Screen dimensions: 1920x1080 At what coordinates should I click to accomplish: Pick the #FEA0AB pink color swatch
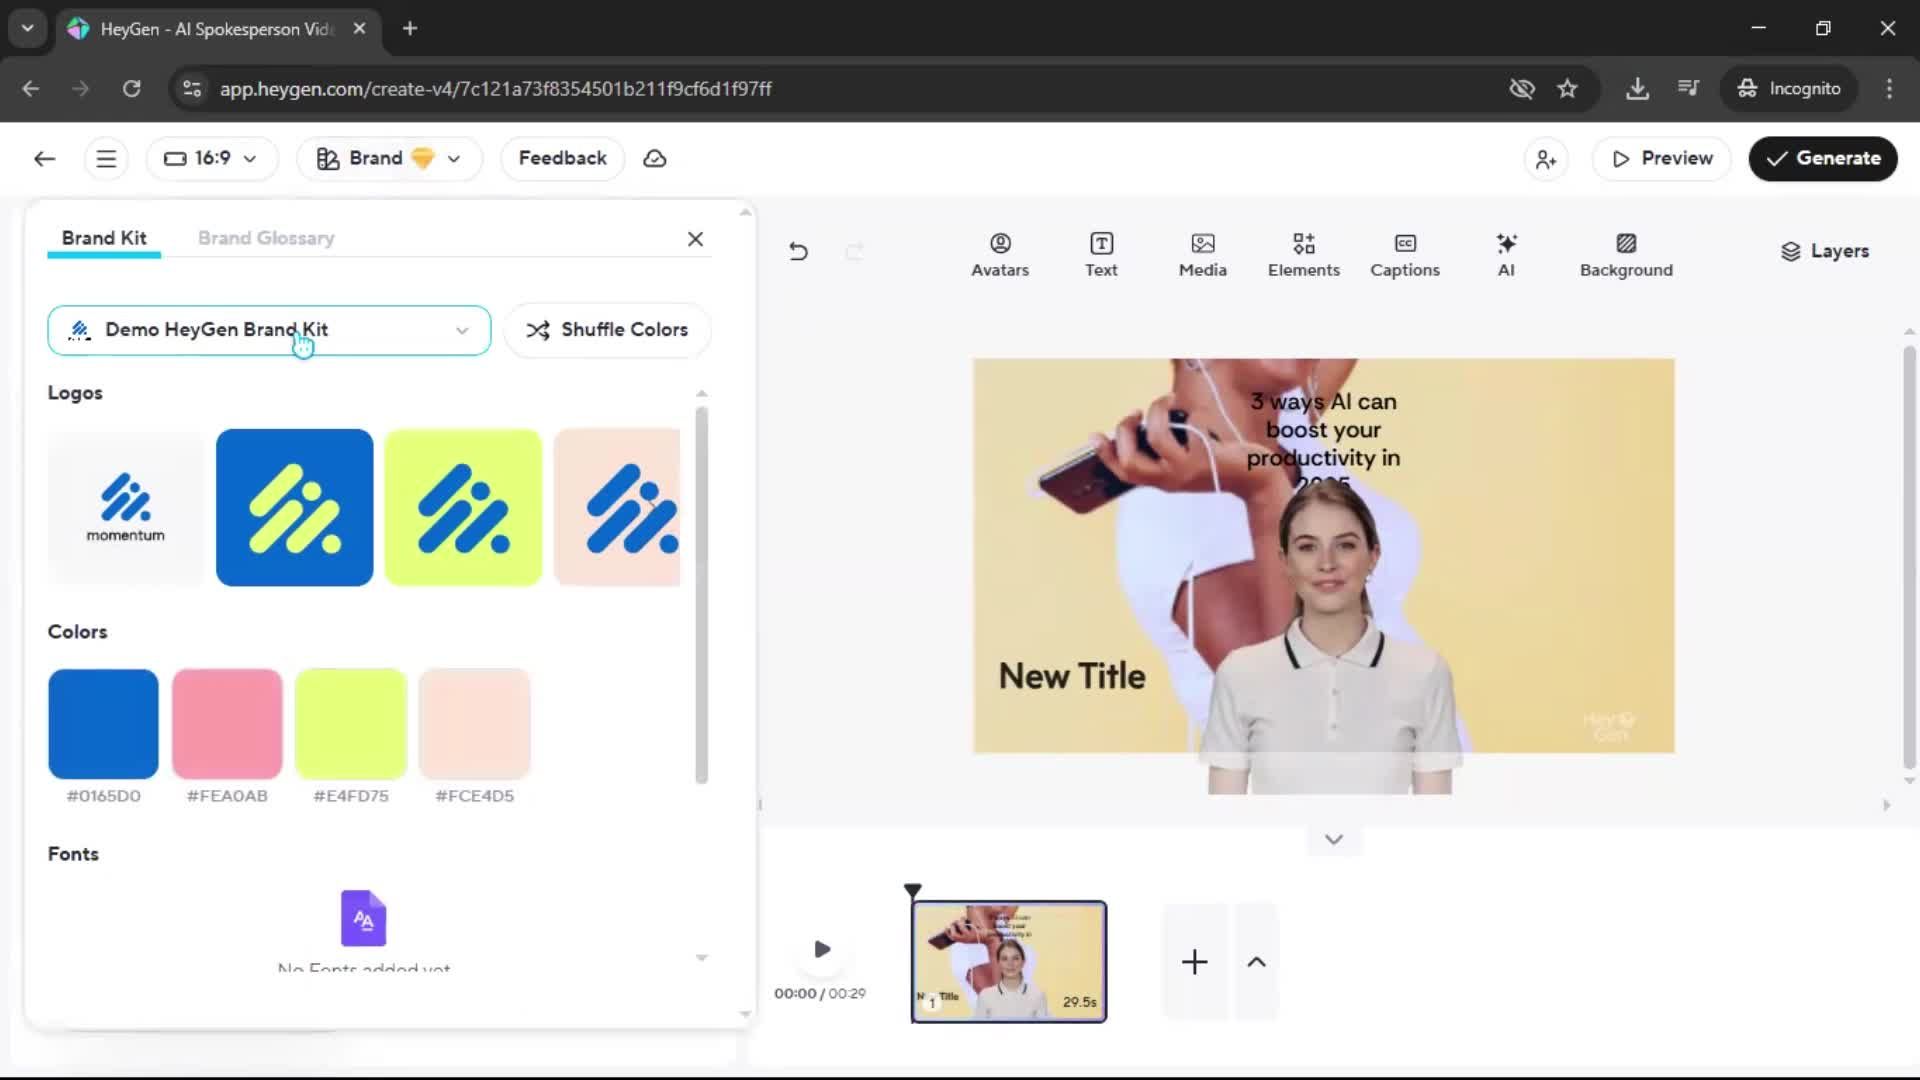pyautogui.click(x=227, y=724)
